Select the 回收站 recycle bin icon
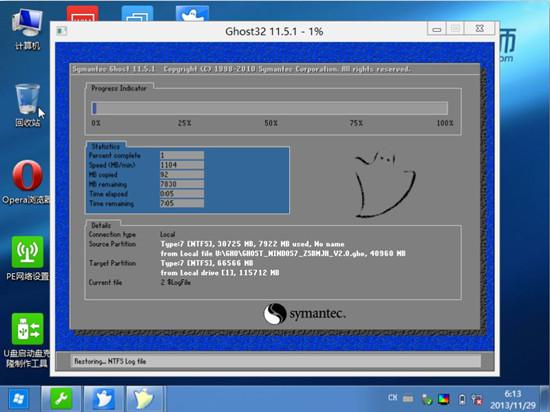The height and width of the screenshot is (412, 550). 27,104
